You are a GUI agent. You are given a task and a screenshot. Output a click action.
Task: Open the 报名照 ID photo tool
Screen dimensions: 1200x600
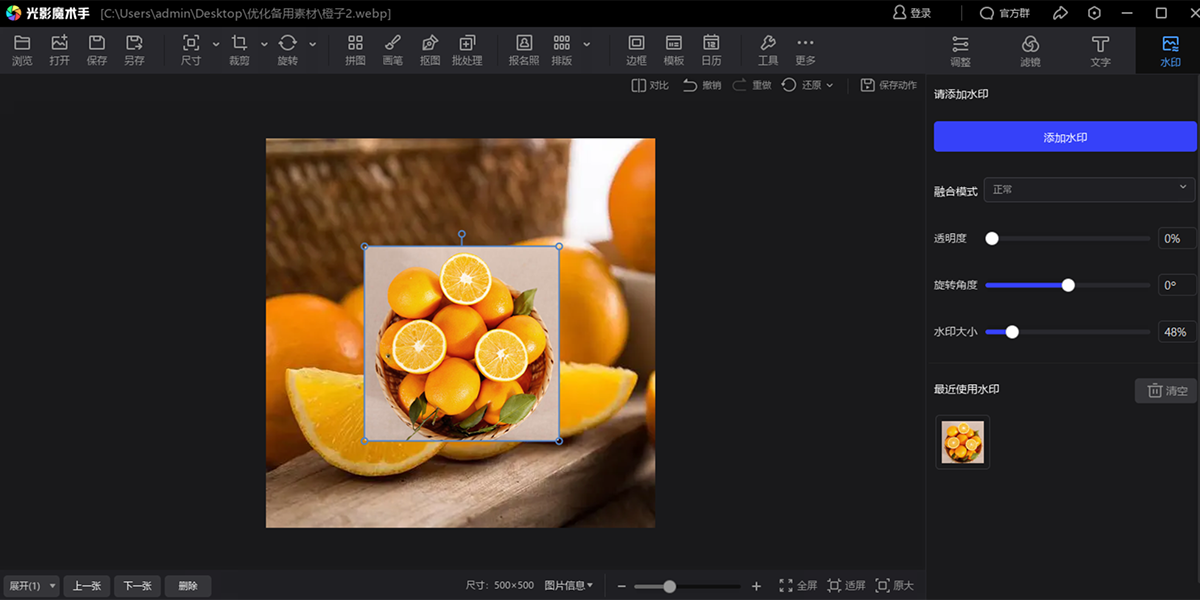click(524, 50)
